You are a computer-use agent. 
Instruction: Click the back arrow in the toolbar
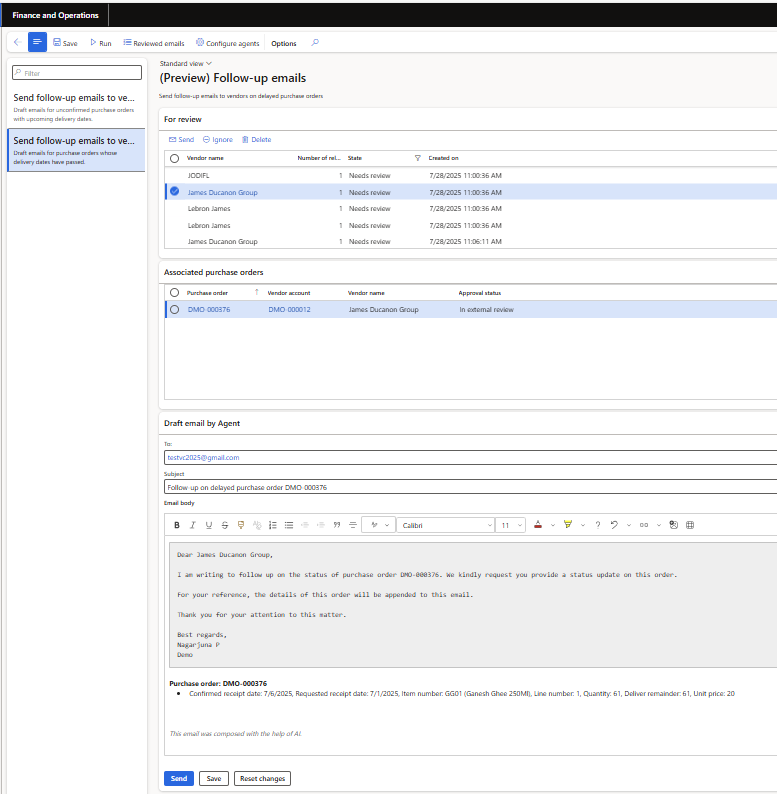pos(17,43)
